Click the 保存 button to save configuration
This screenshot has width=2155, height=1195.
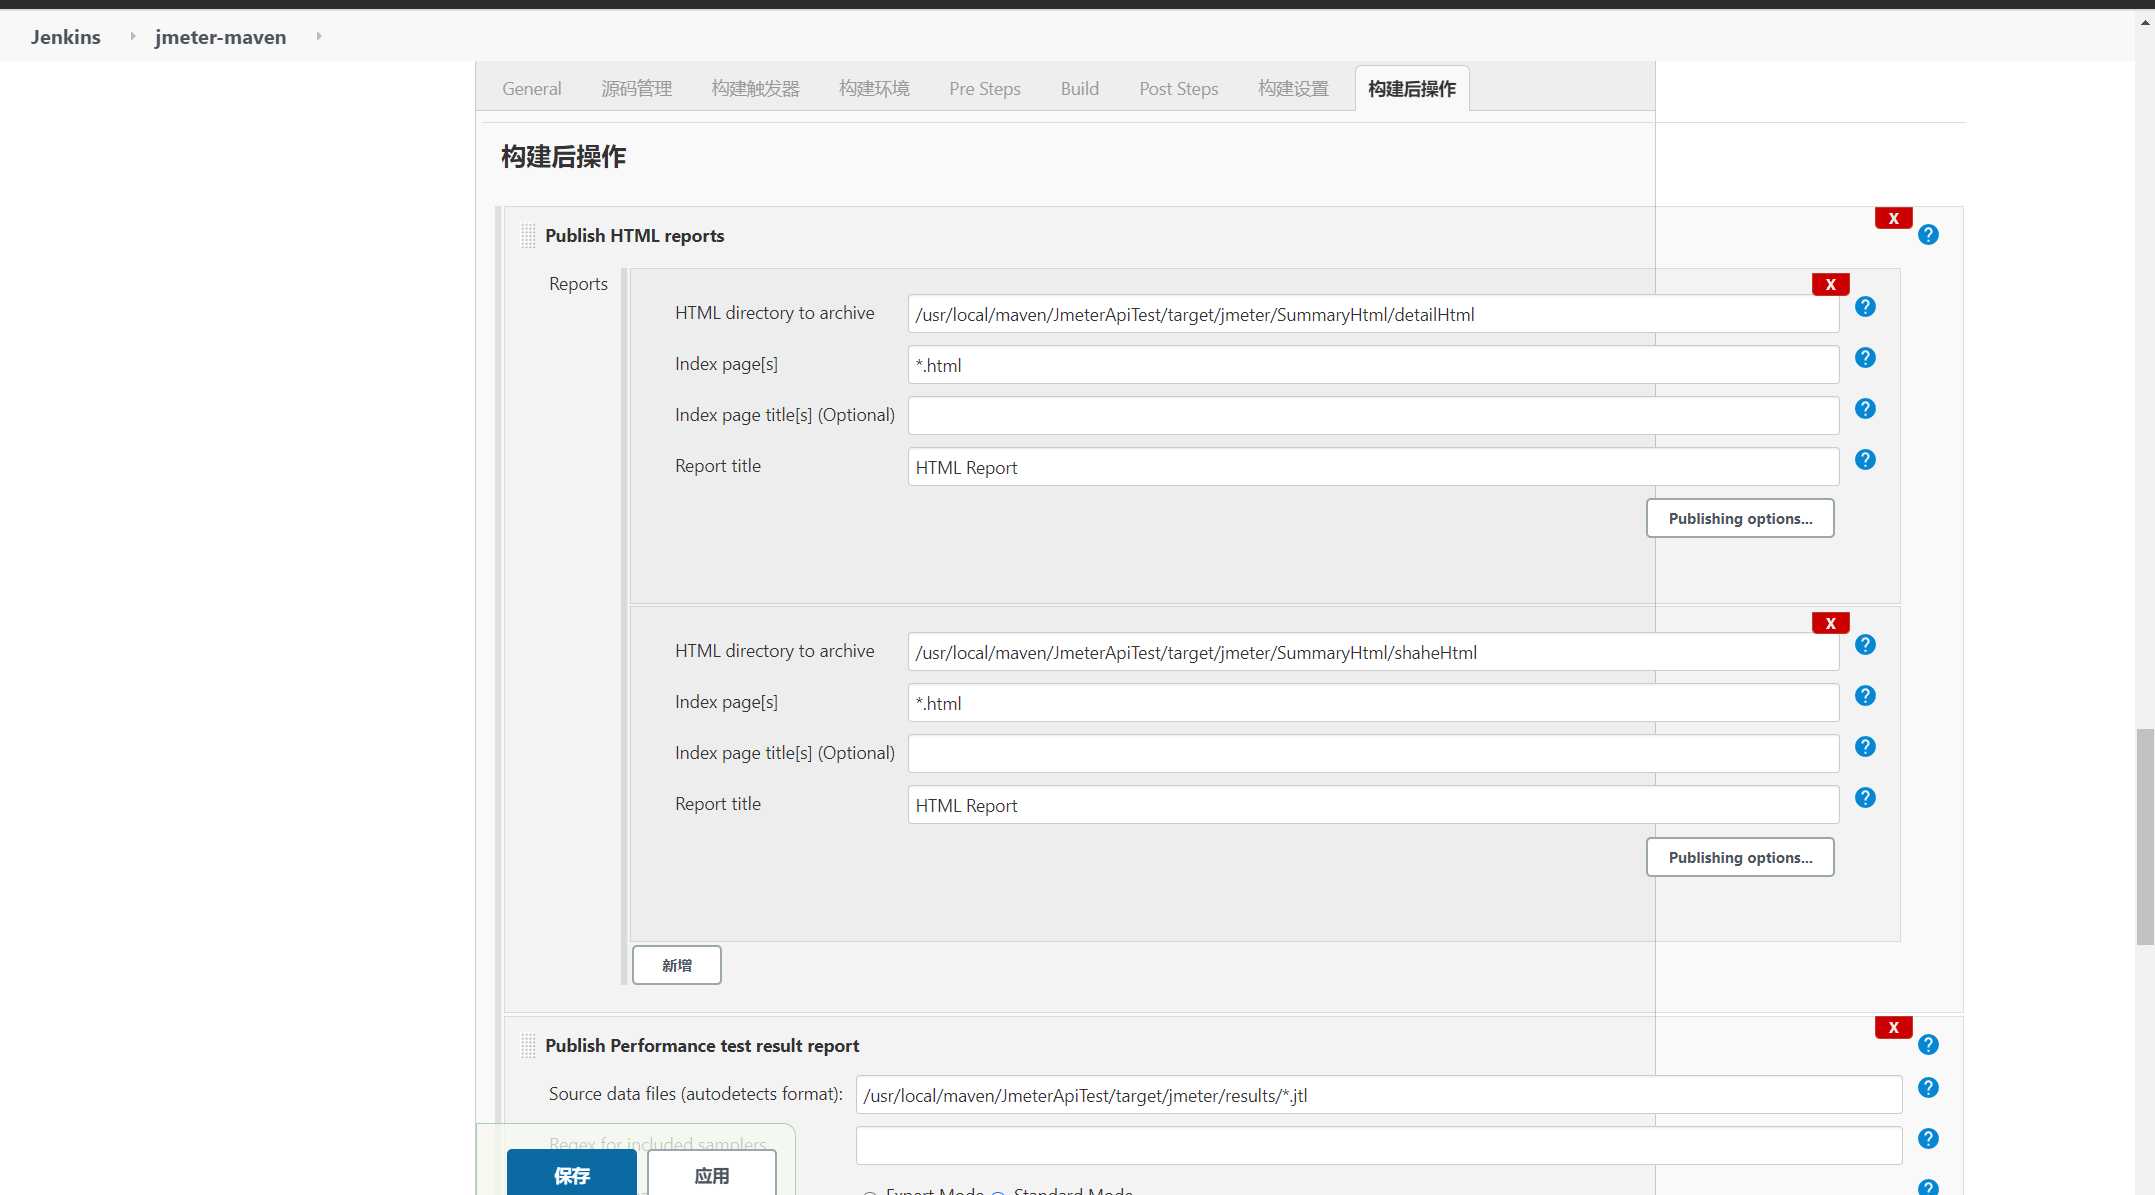coord(571,1176)
